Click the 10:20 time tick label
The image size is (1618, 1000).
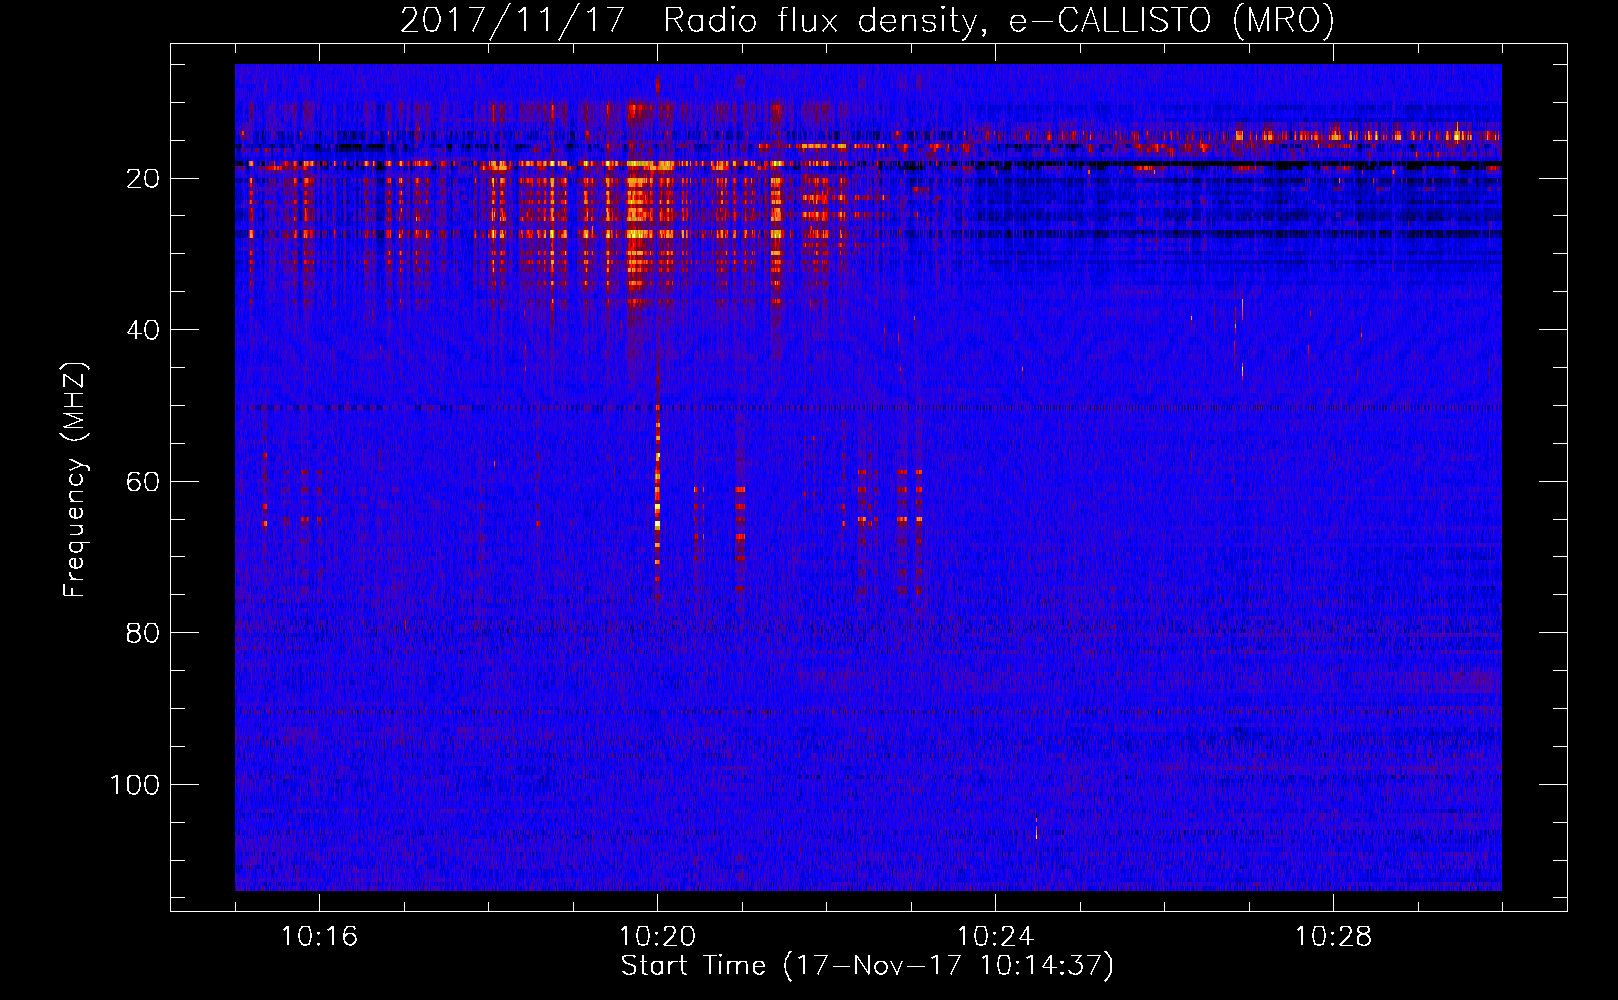(x=657, y=937)
